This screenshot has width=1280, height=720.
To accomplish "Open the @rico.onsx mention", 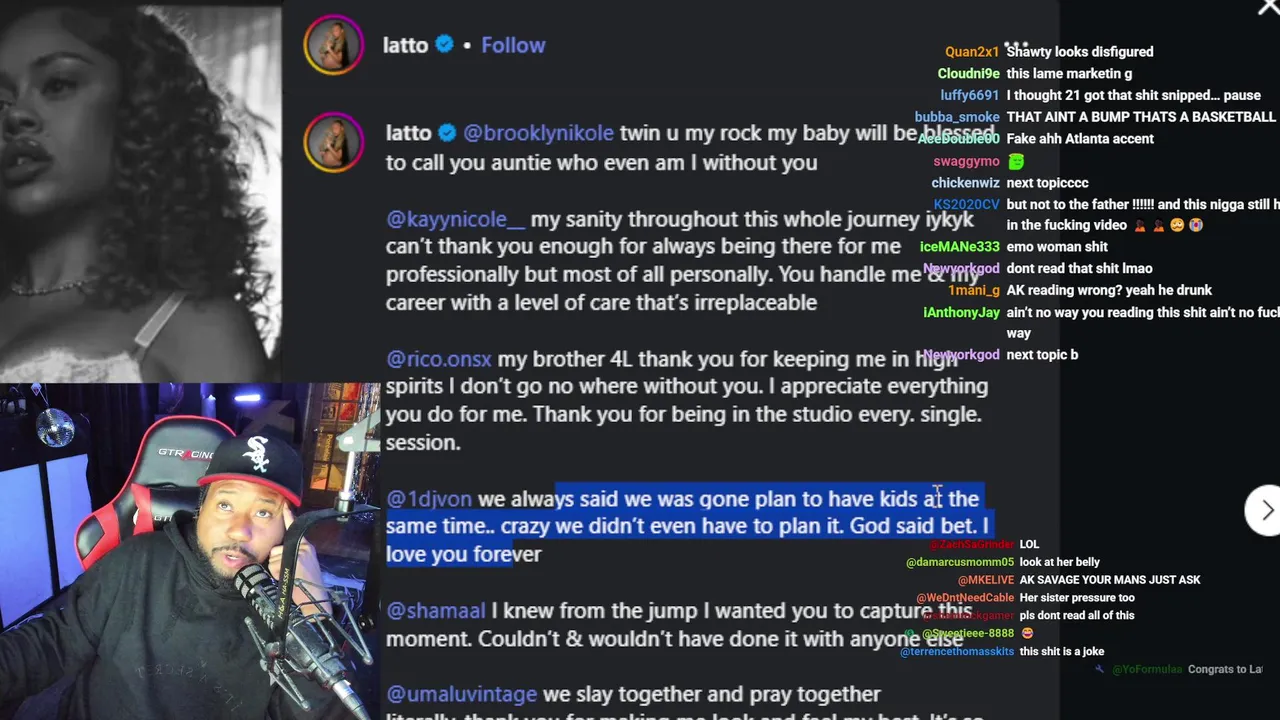I will click(x=439, y=359).
